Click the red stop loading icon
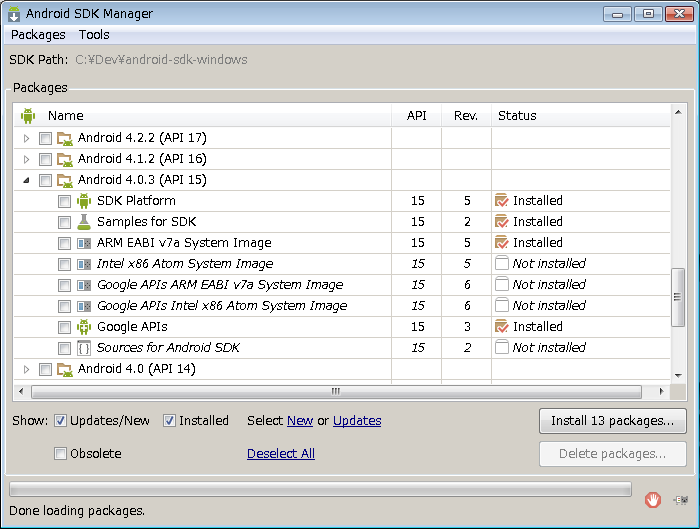The width and height of the screenshot is (700, 529). (x=652, y=499)
